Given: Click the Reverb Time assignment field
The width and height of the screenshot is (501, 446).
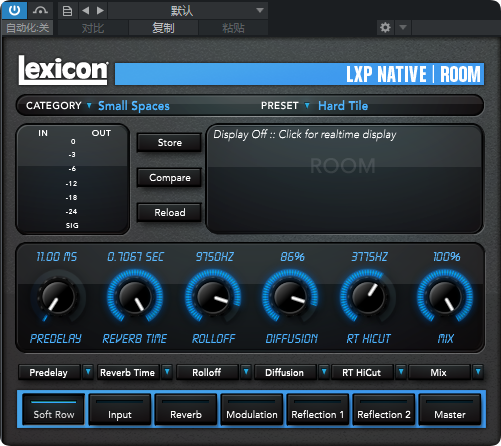Looking at the screenshot, I should (x=128, y=372).
